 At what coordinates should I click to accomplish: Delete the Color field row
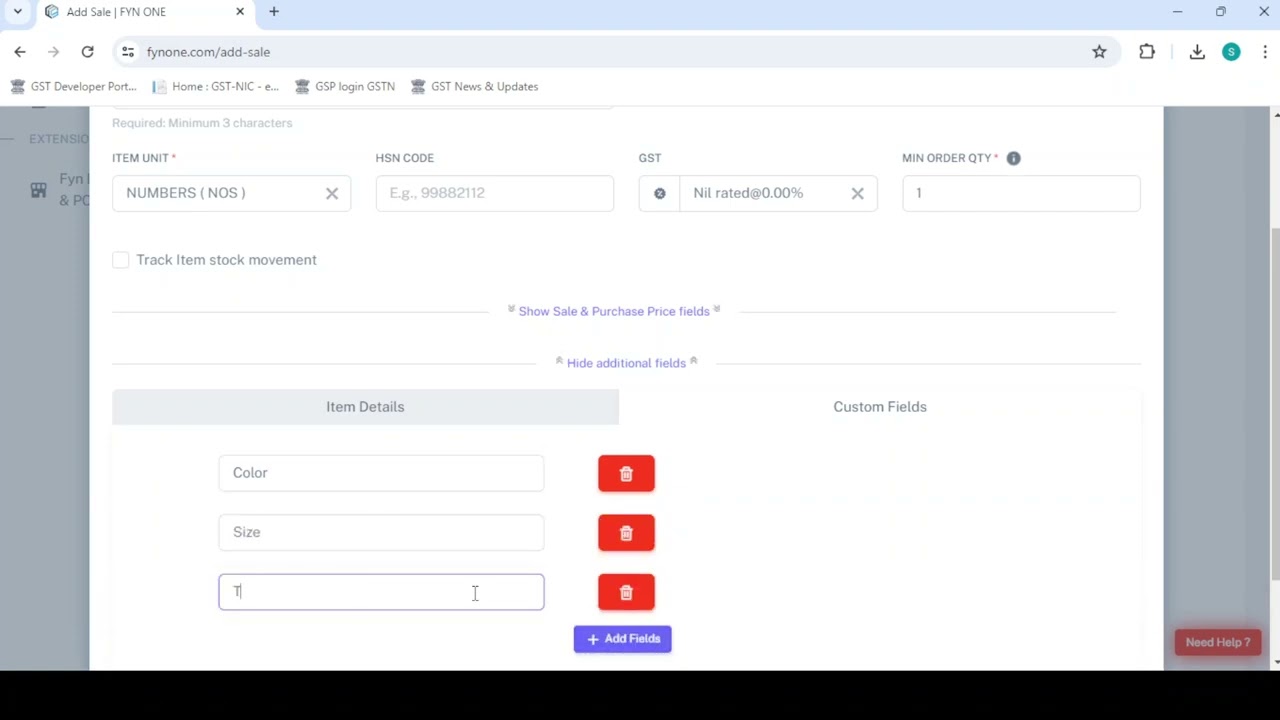(626, 473)
